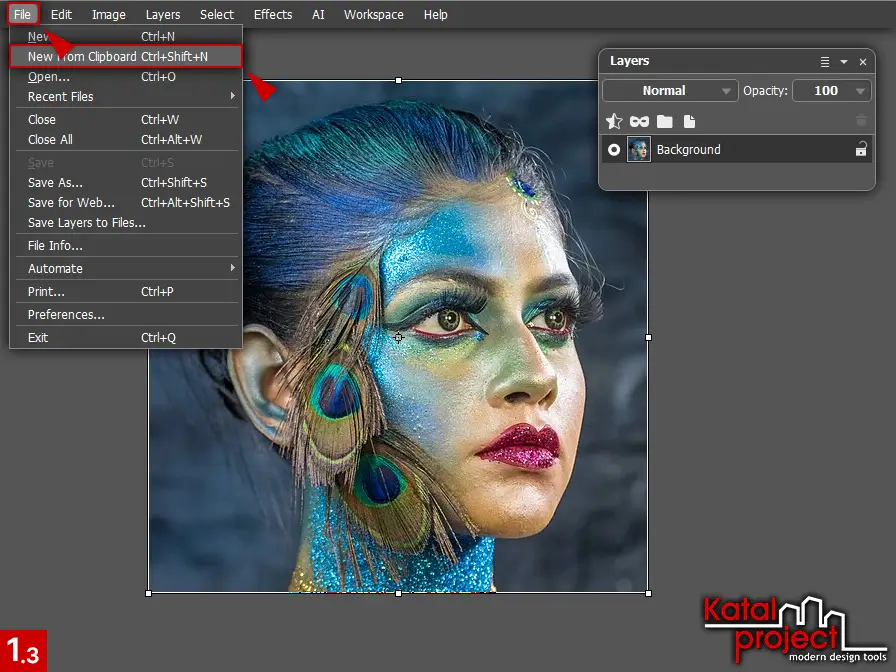Add a layer mask with the mask icon
This screenshot has height=672, width=896.
(639, 121)
